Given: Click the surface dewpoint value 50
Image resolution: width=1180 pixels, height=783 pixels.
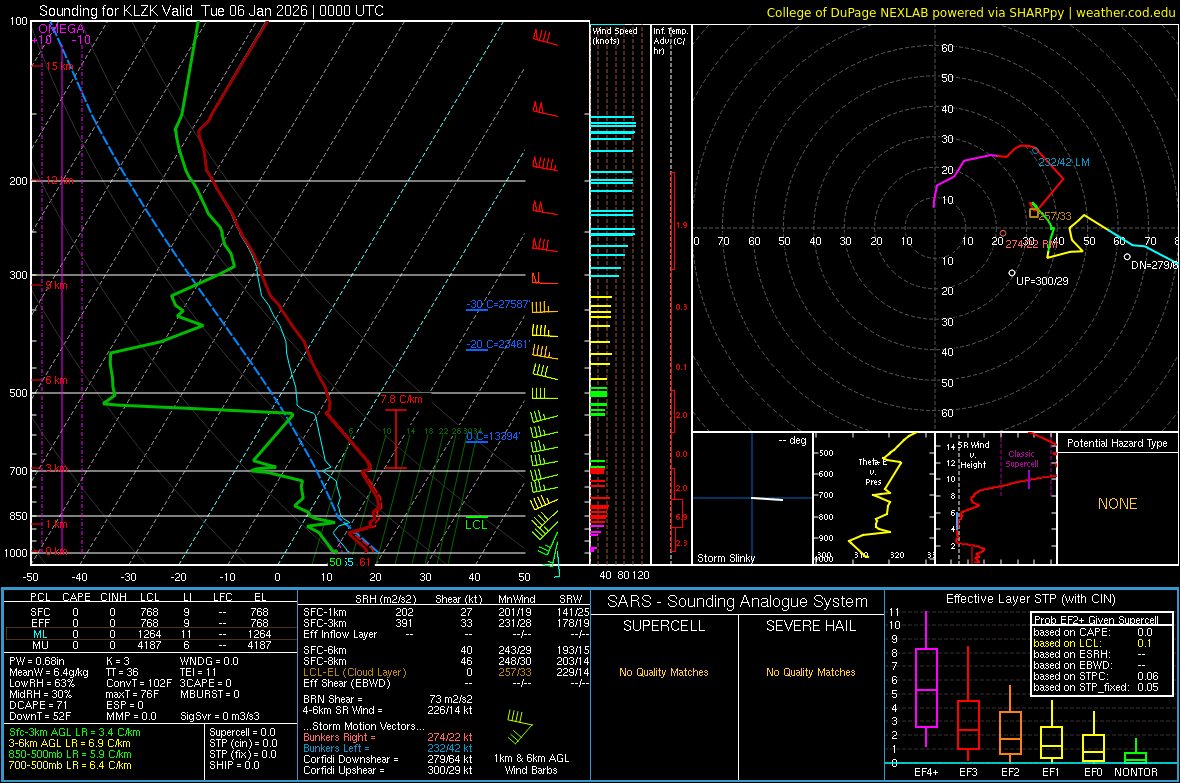Looking at the screenshot, I should point(335,562).
